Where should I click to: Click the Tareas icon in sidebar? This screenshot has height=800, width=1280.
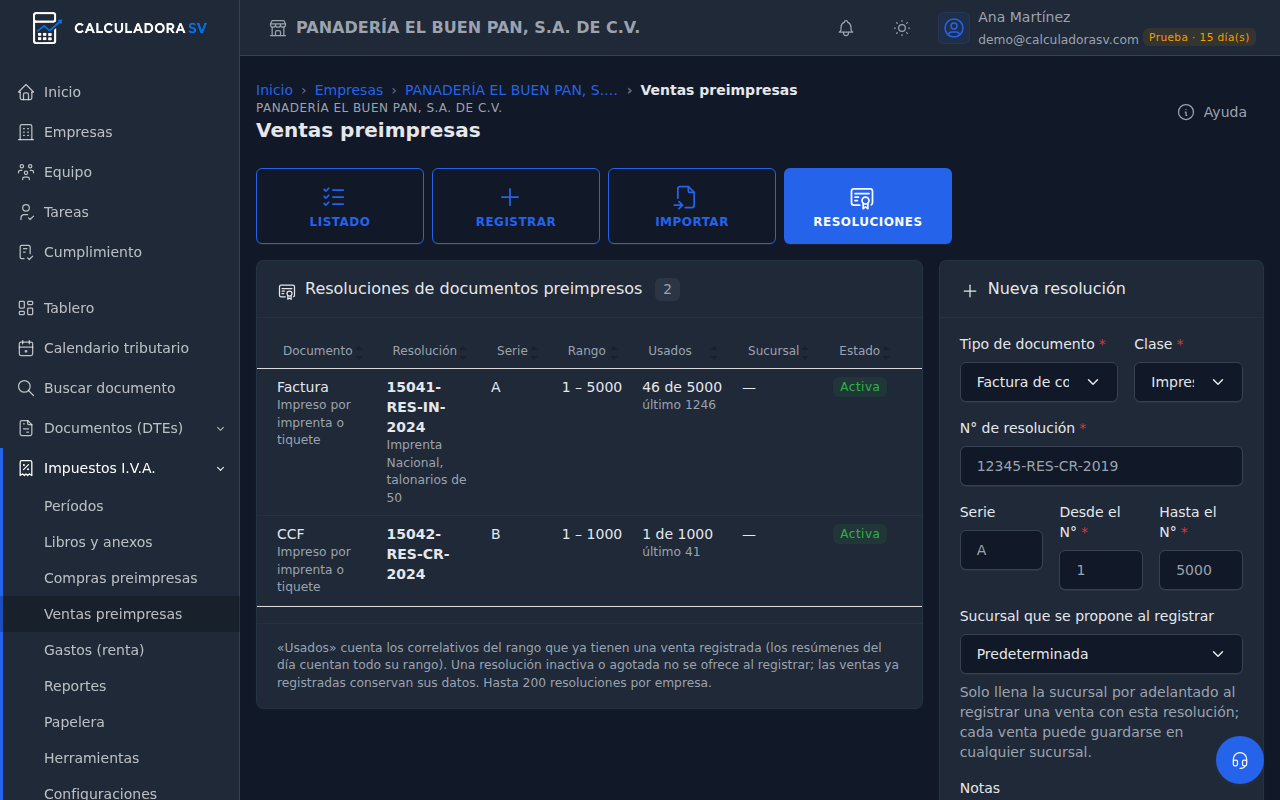click(x=26, y=212)
